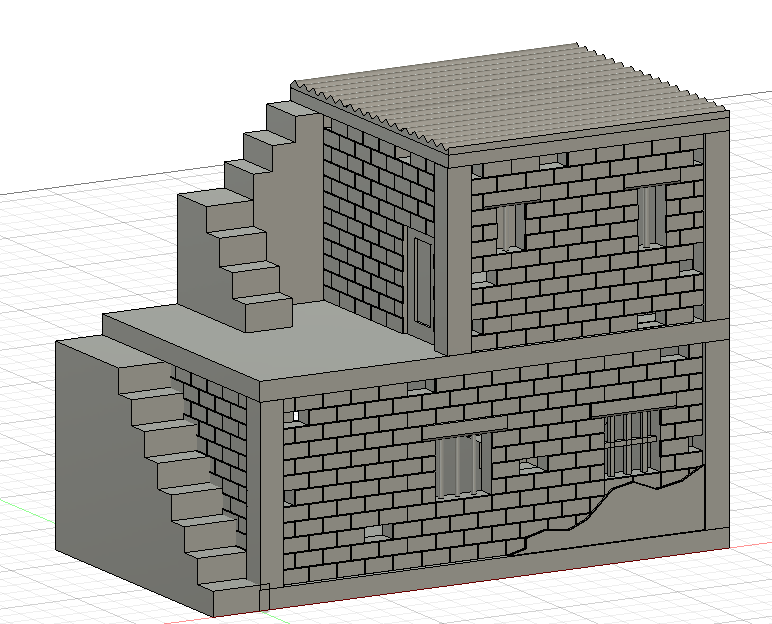Click the small white highlighted square on the brick wall

pos(296,416)
